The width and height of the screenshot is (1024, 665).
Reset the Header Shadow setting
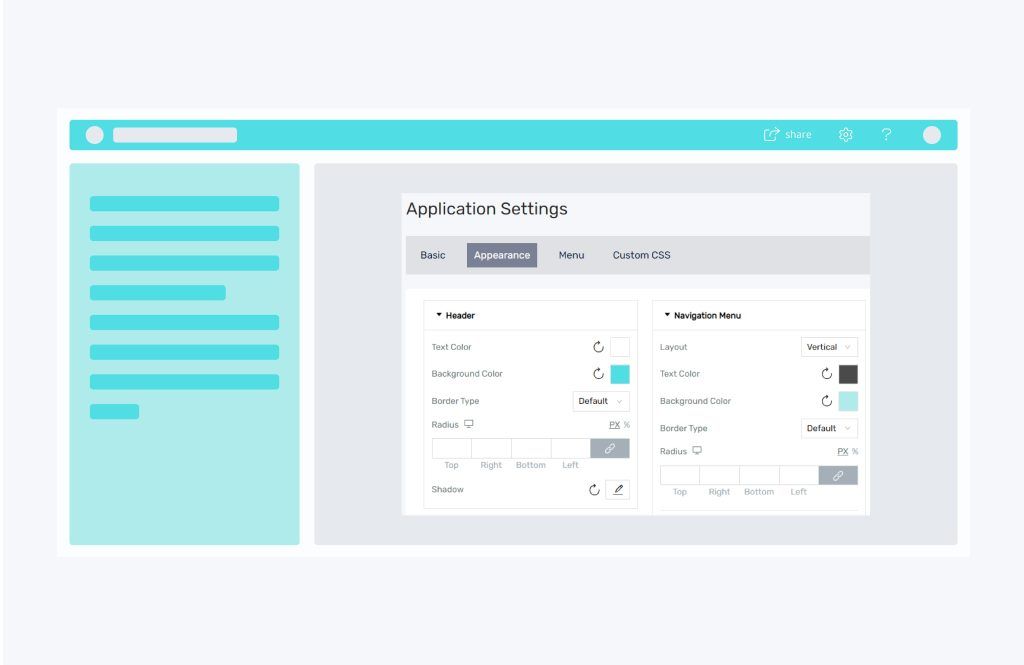pyautogui.click(x=594, y=489)
